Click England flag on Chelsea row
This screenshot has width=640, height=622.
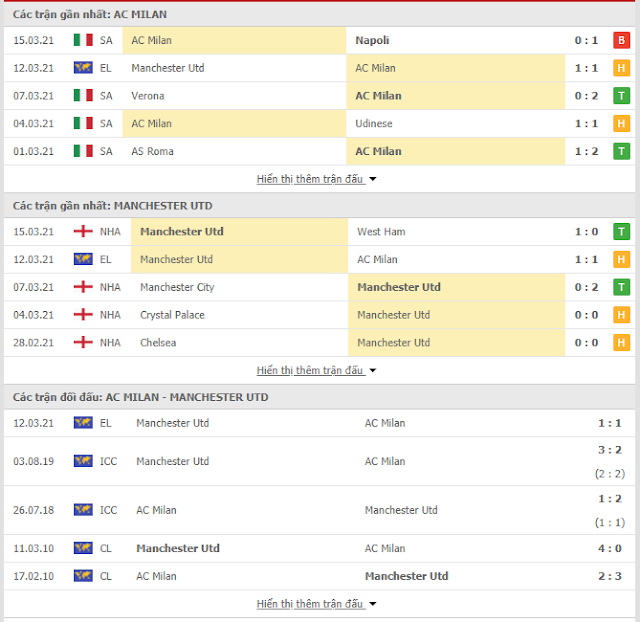click(83, 342)
